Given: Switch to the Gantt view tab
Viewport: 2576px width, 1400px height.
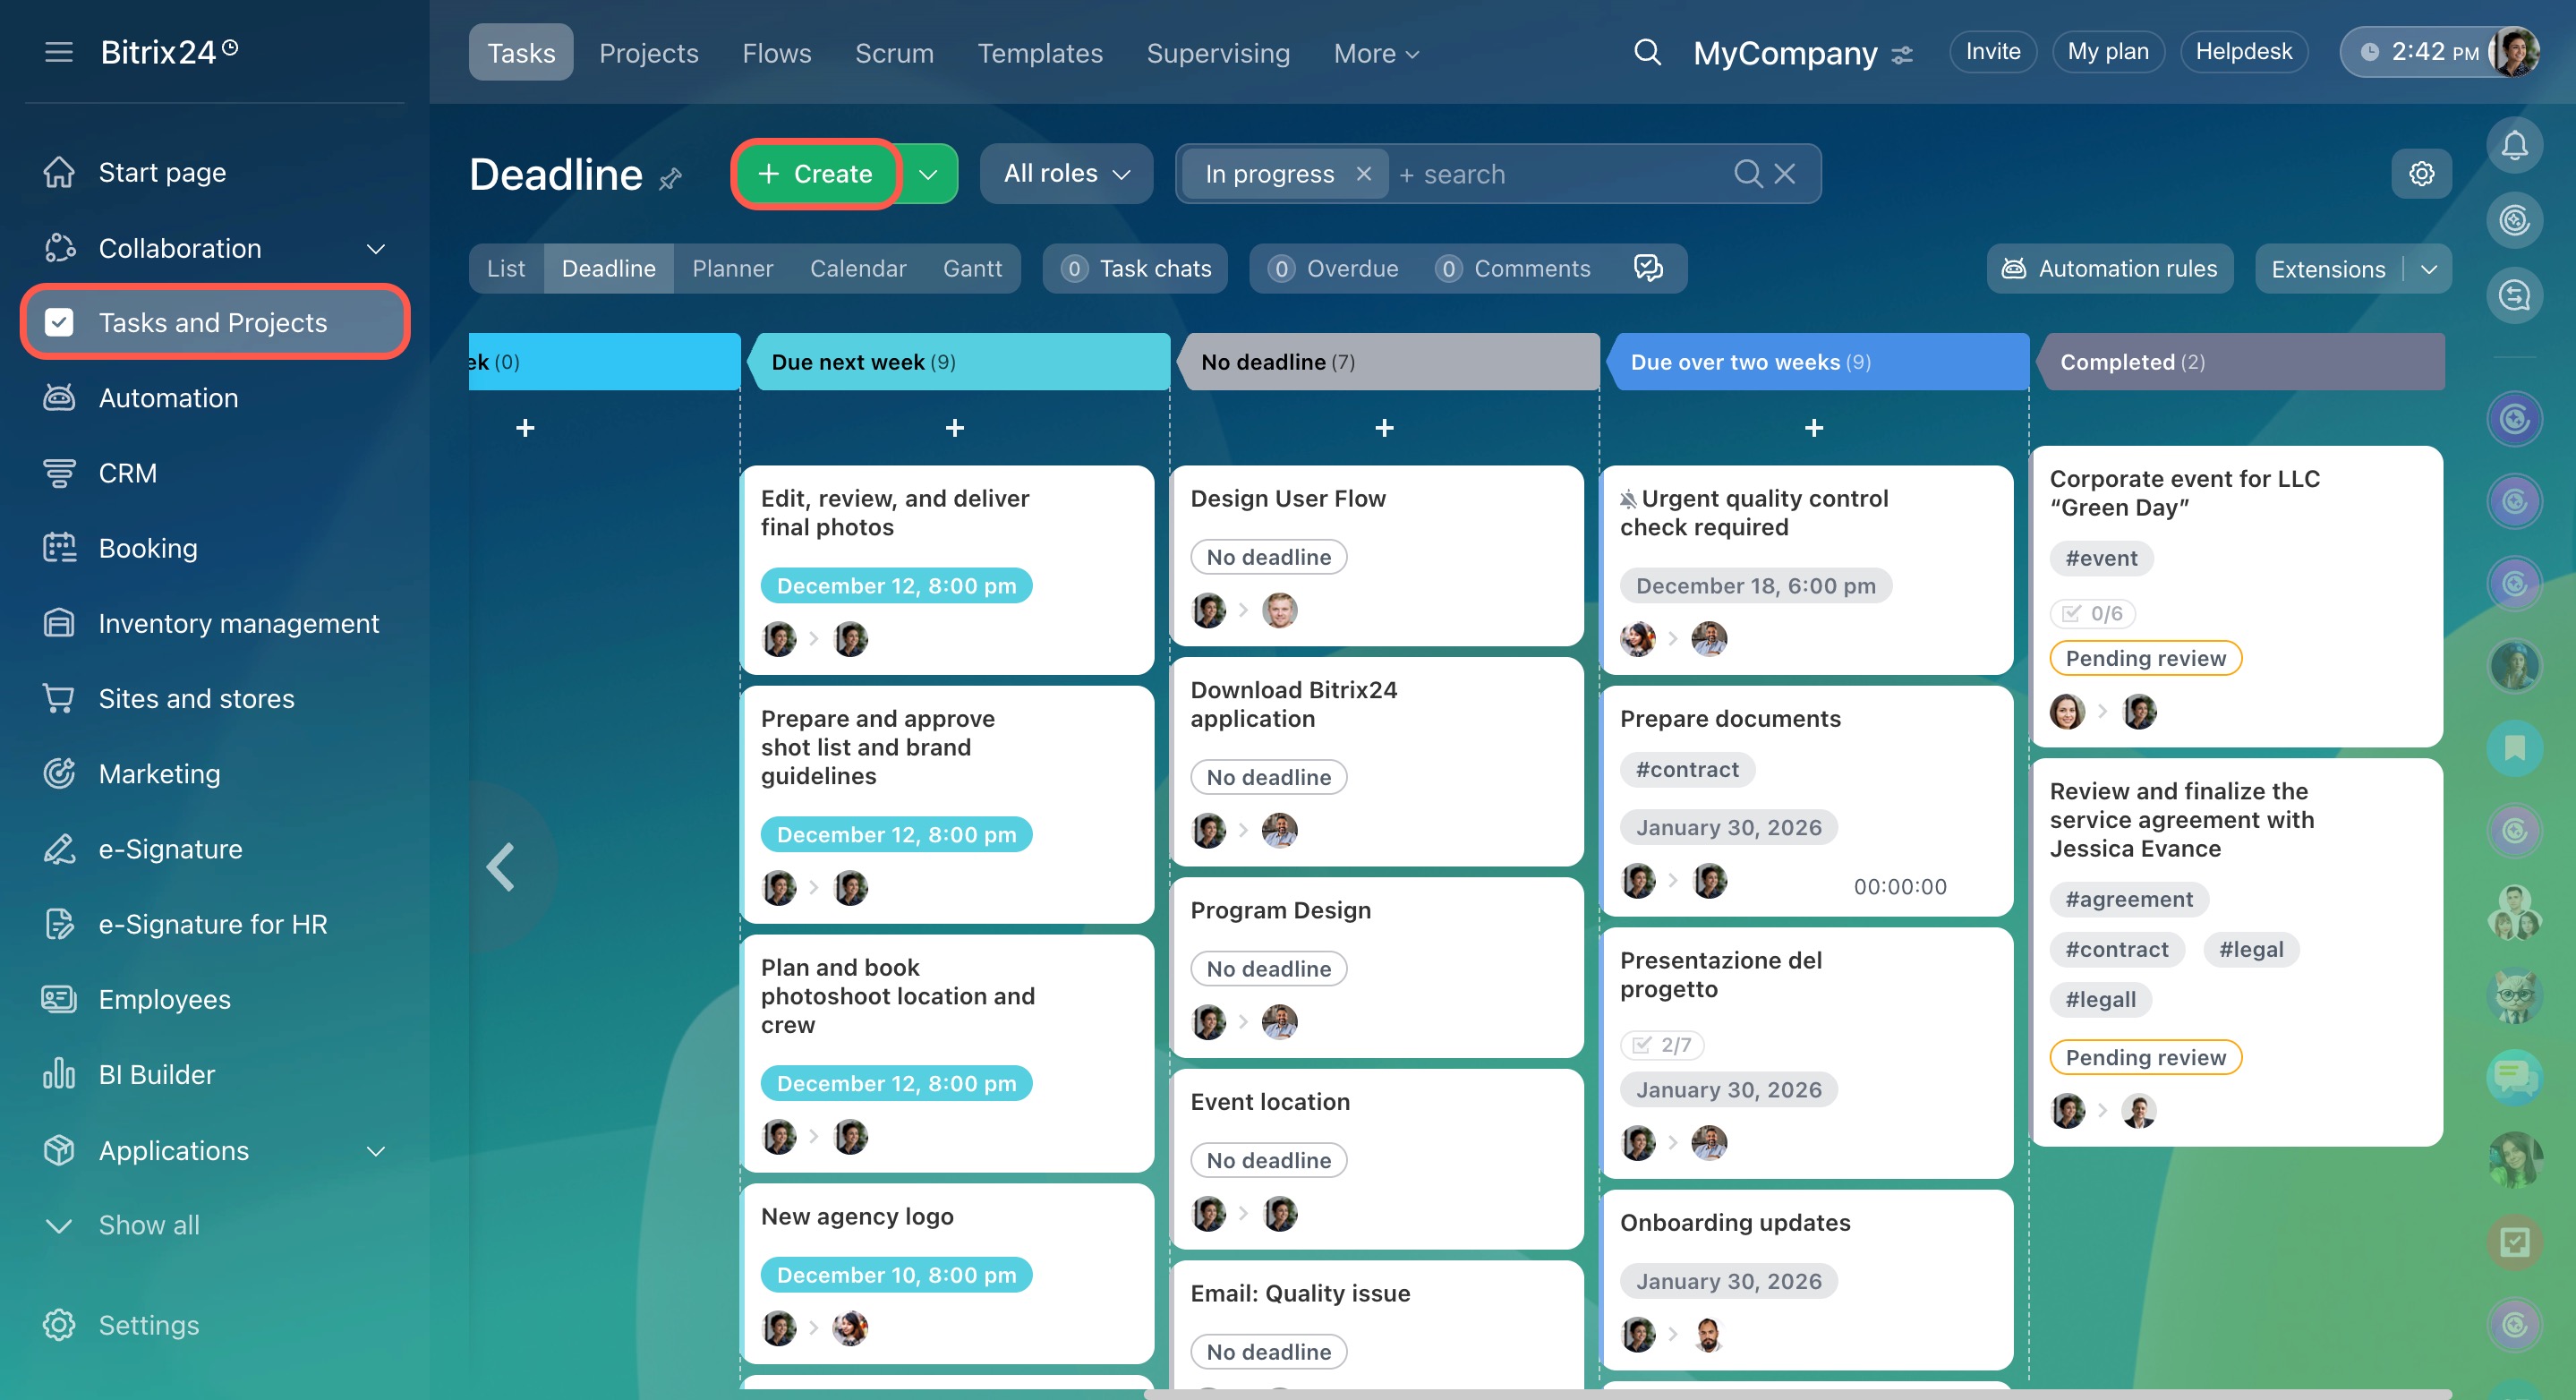Looking at the screenshot, I should [971, 268].
